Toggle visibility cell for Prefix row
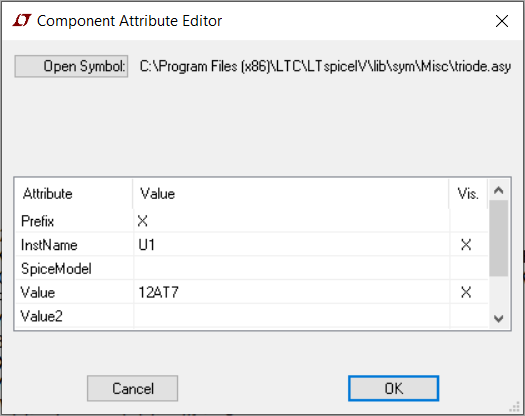525x416 pixels. pos(468,221)
